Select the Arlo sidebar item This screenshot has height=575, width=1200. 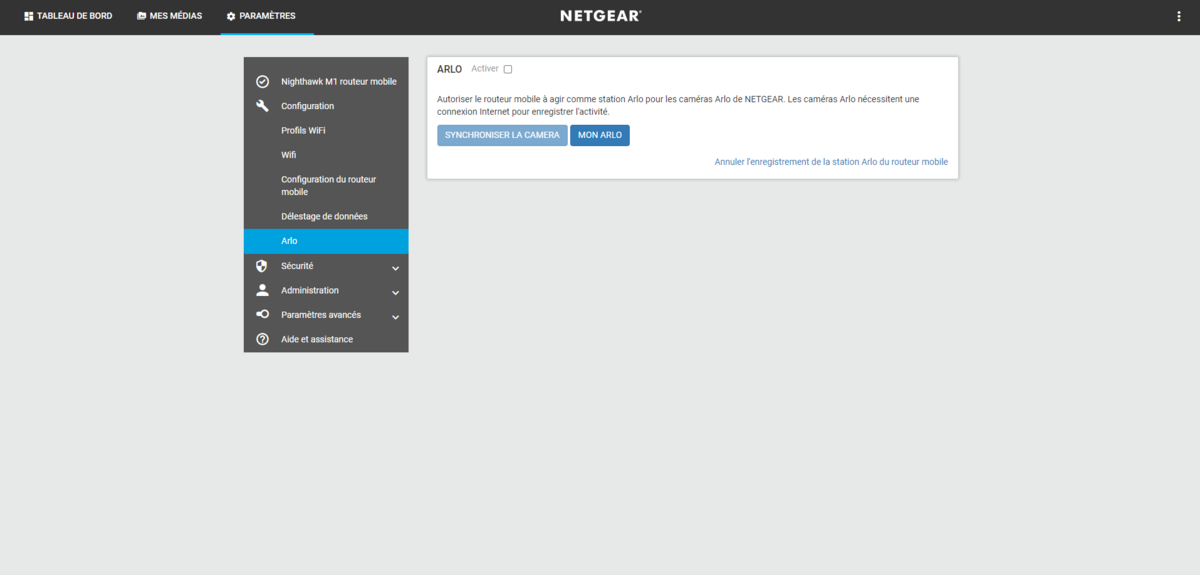[x=326, y=241]
